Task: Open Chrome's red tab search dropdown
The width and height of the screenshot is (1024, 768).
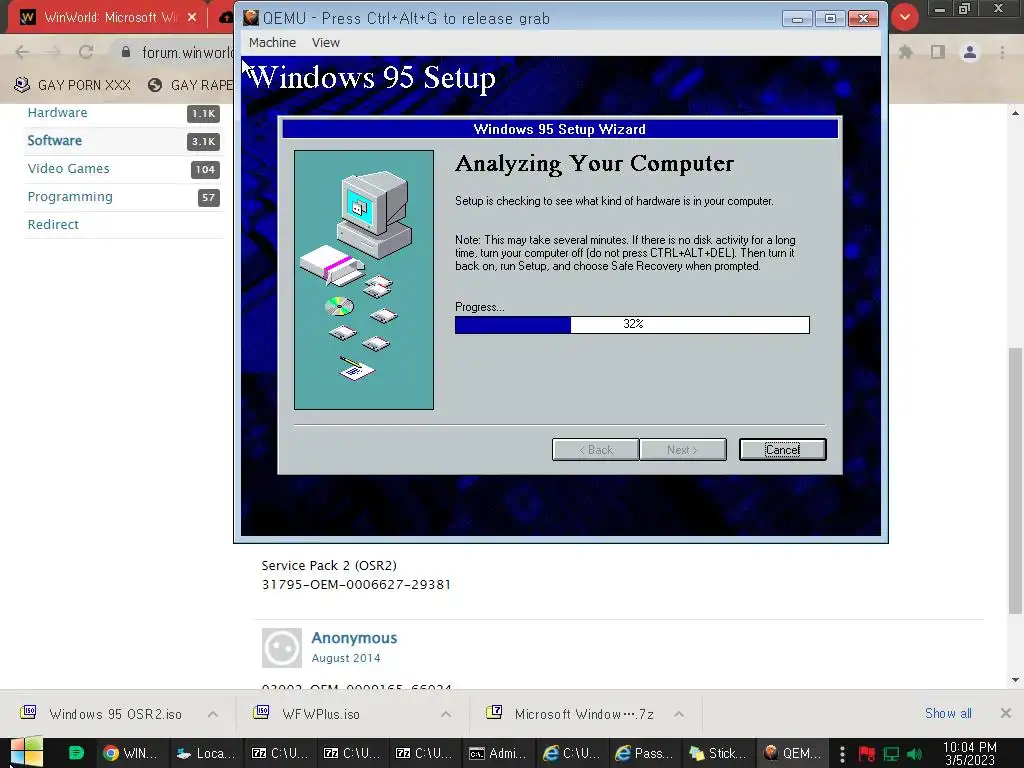Action: [x=904, y=17]
